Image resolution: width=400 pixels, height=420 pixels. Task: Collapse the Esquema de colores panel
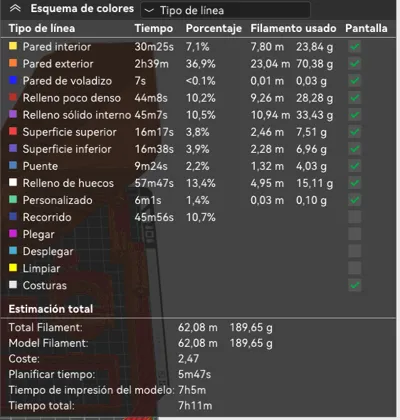[x=15, y=9]
